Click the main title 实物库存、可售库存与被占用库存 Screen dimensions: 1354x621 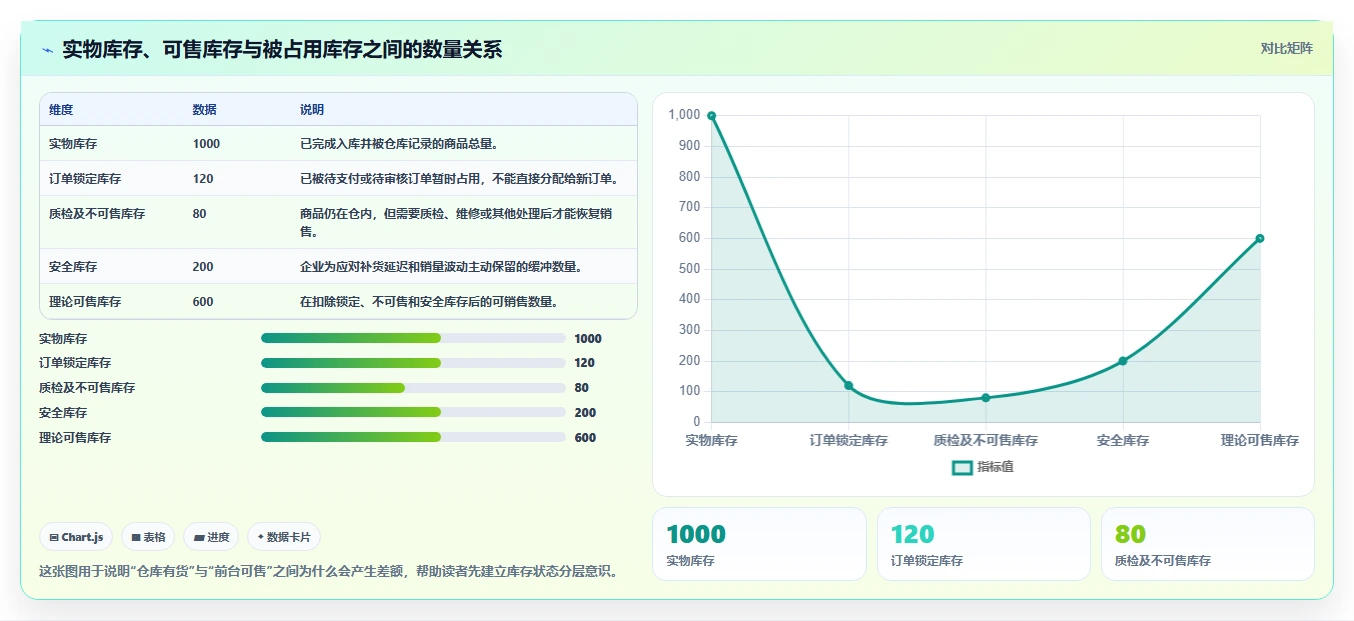click(282, 49)
